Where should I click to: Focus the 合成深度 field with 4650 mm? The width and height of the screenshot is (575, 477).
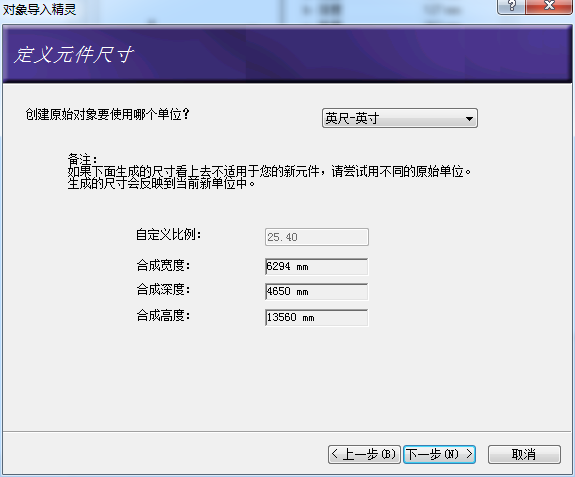[317, 291]
